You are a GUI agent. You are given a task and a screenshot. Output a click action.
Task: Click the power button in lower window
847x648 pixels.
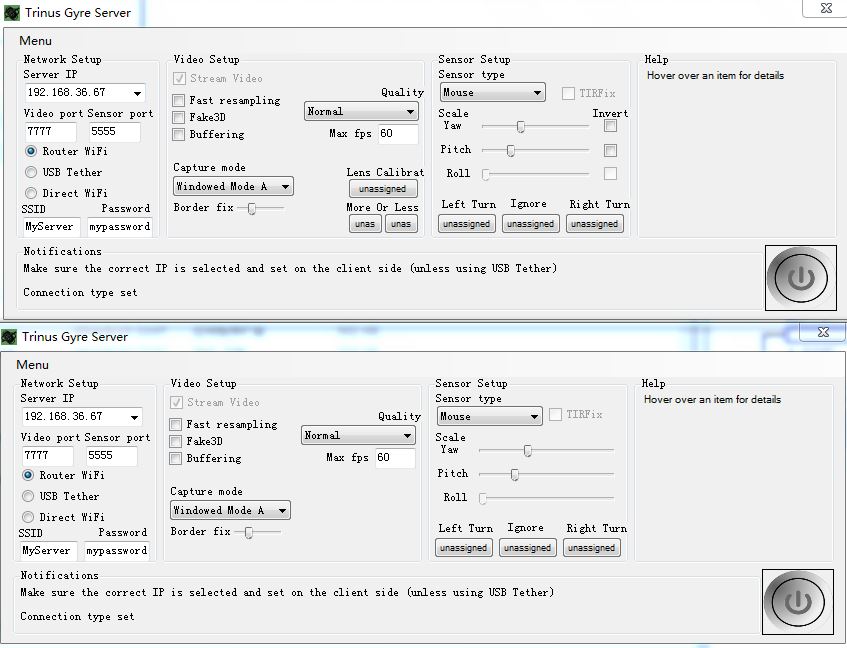click(798, 602)
